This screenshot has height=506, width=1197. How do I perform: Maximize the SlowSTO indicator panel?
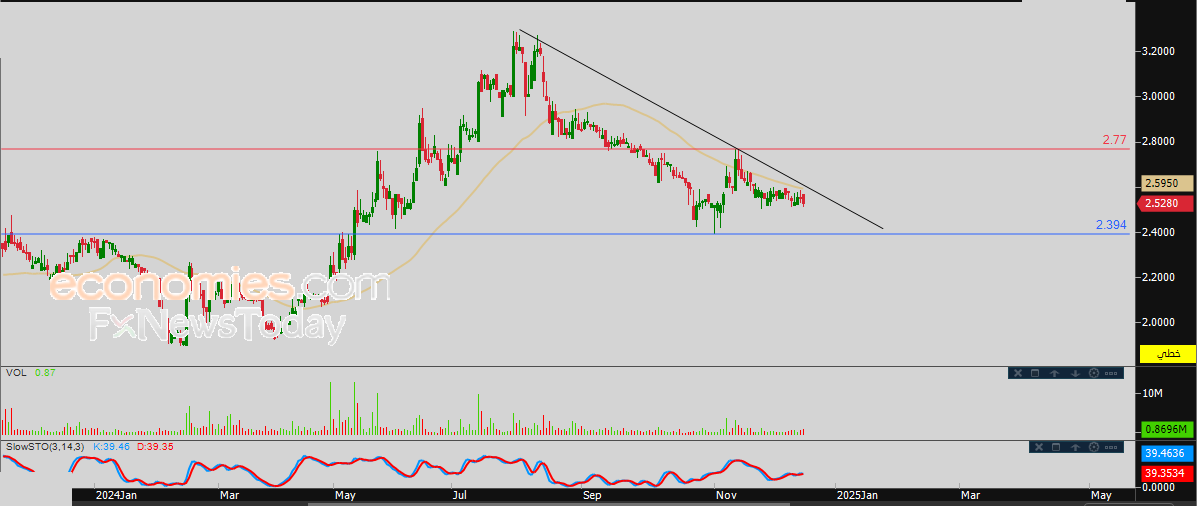[x=1056, y=446]
